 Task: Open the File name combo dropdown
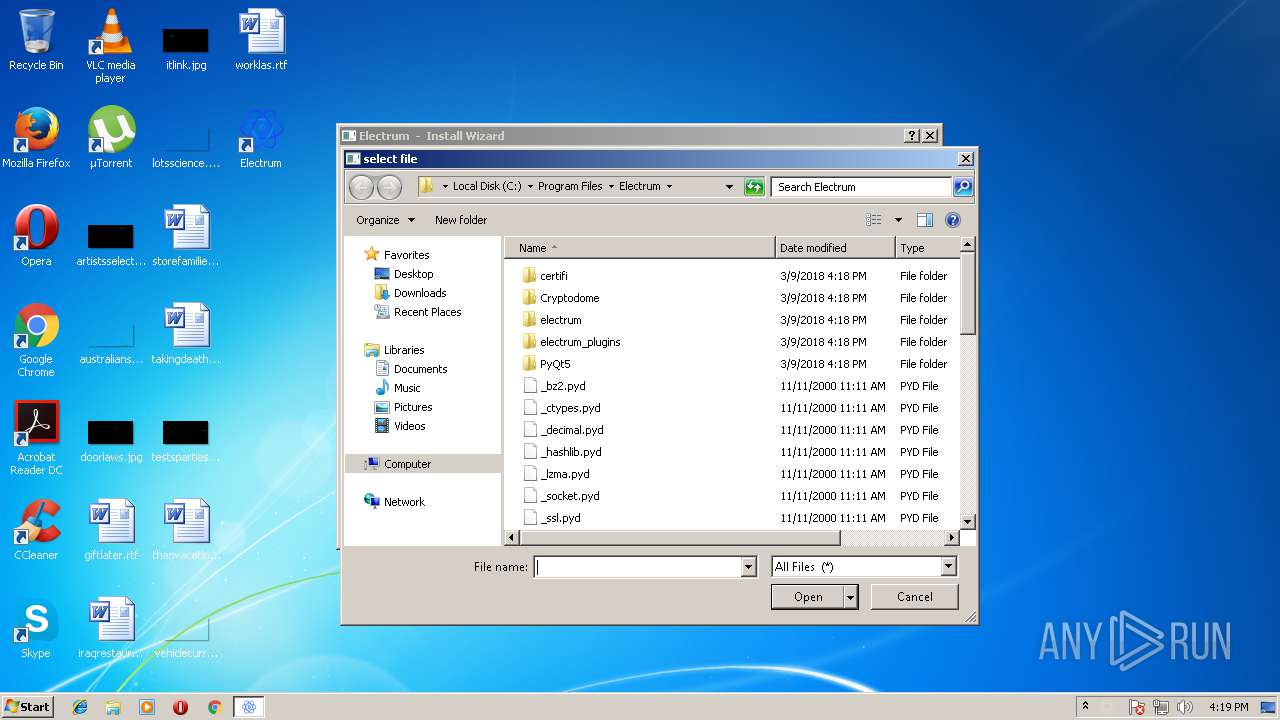pos(748,567)
